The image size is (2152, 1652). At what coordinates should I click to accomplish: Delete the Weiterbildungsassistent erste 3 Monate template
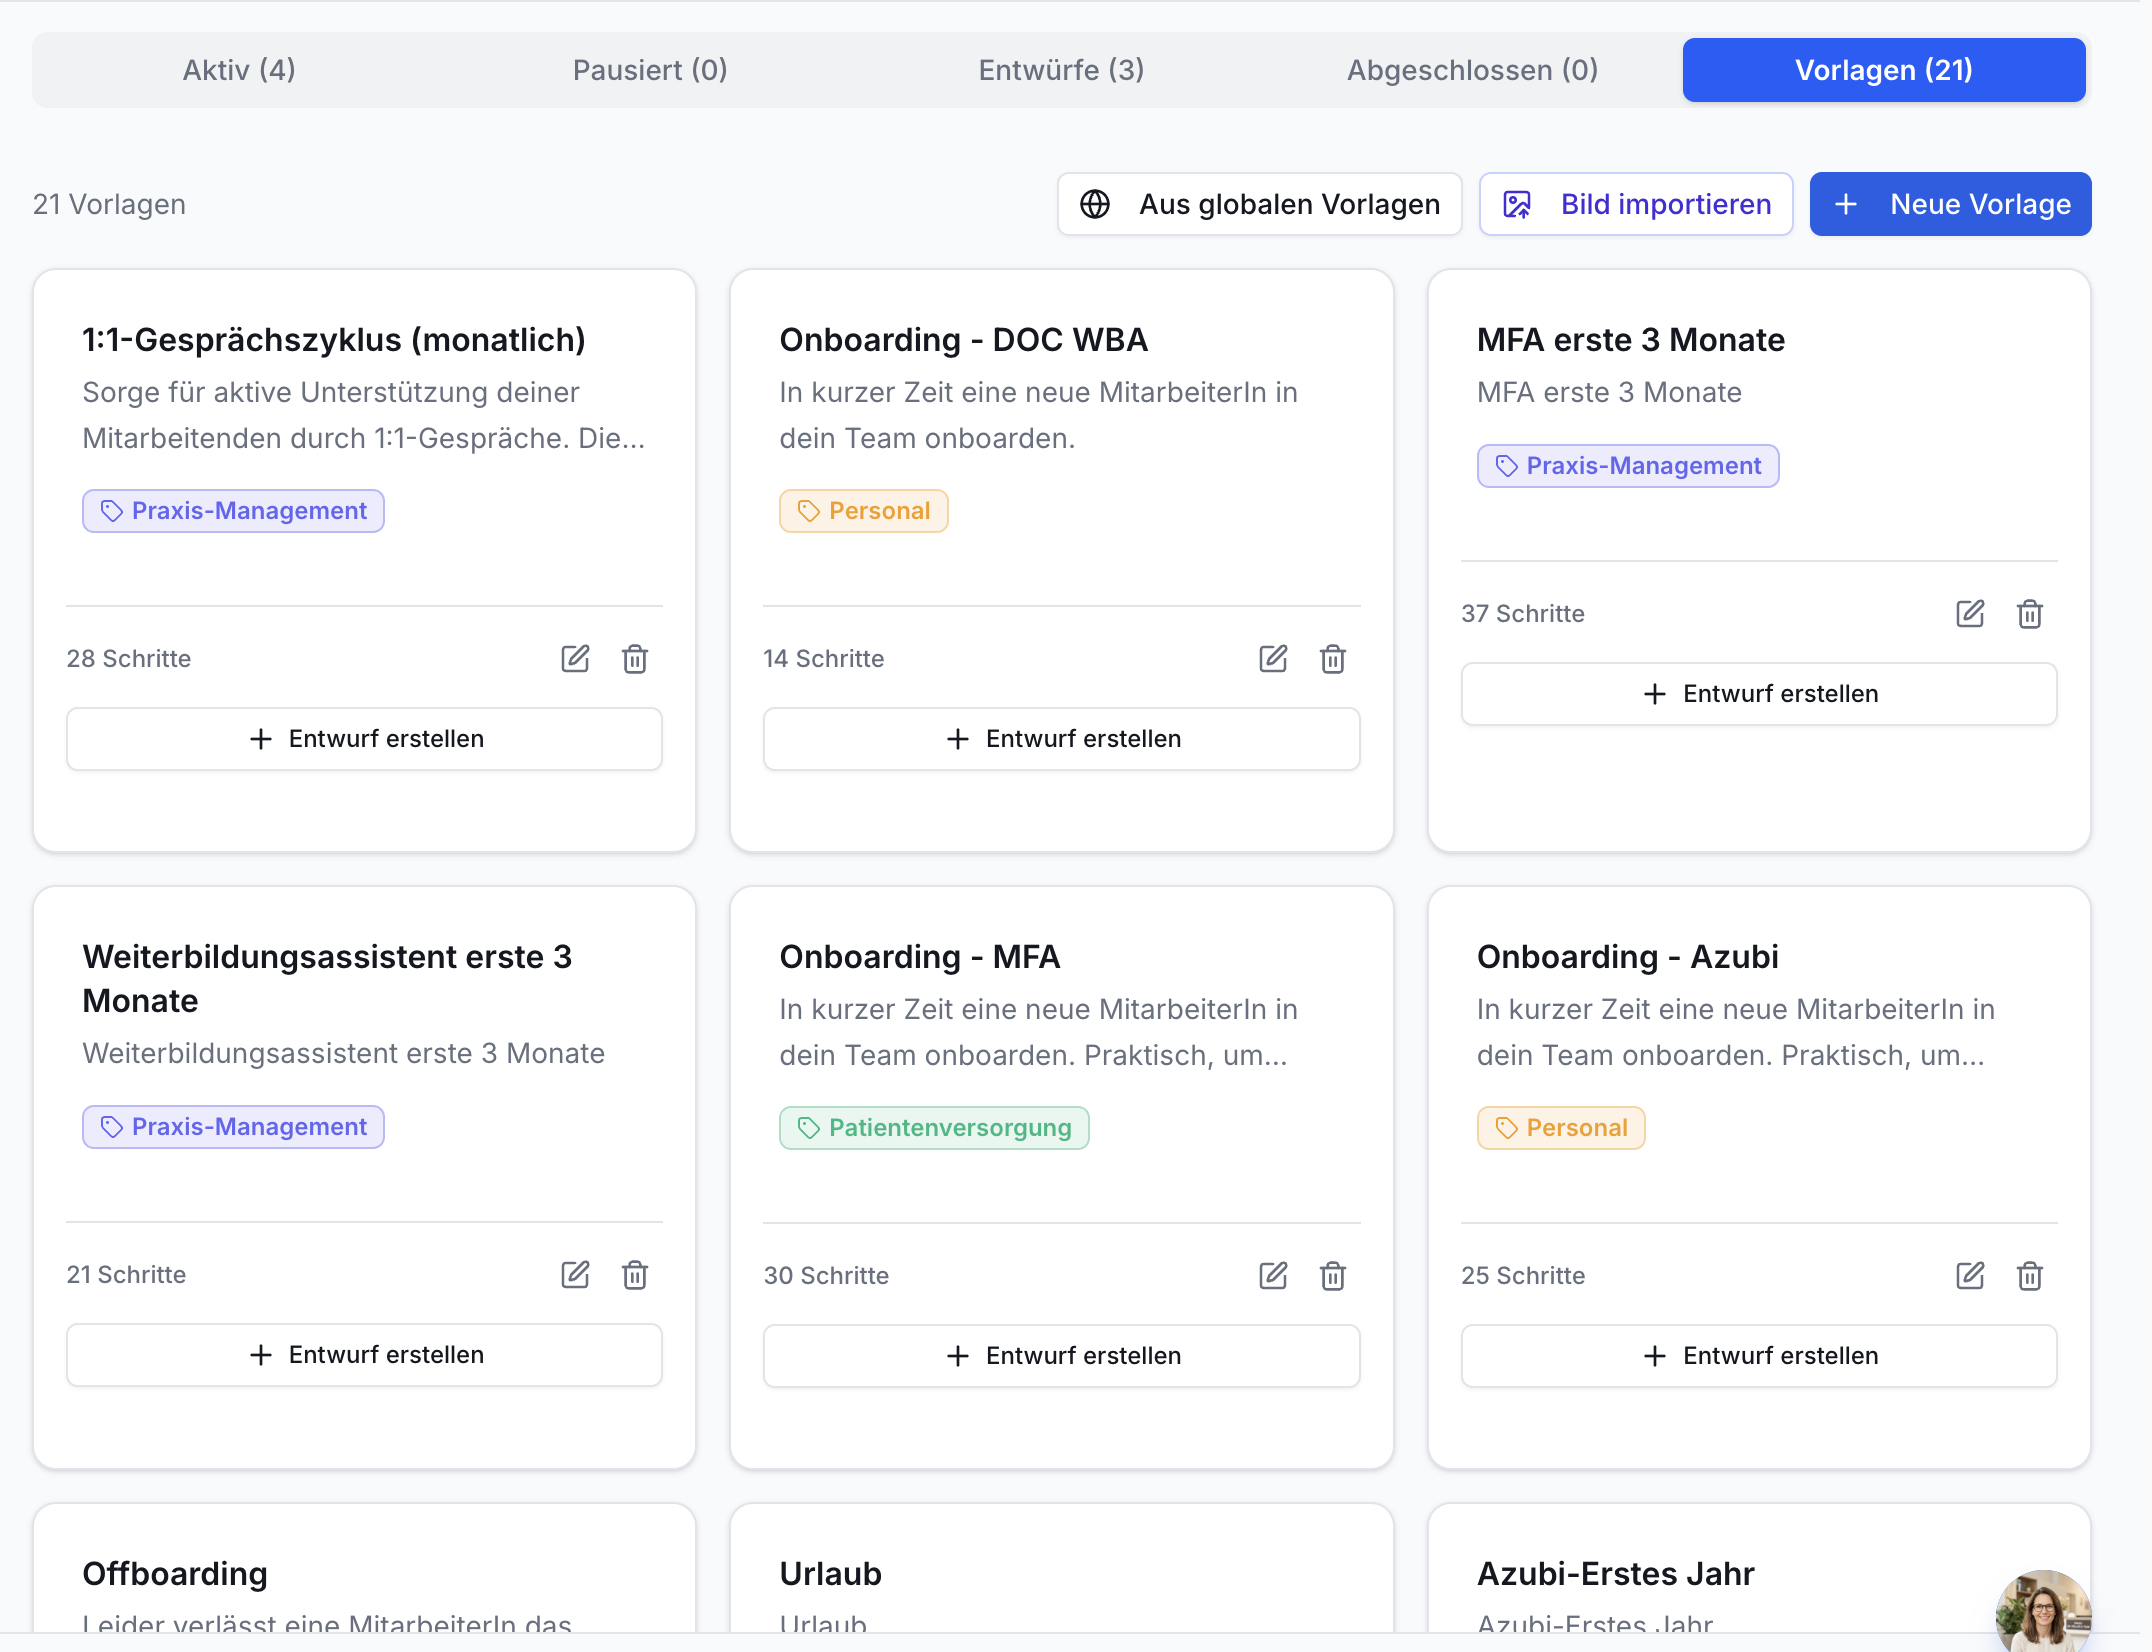pyautogui.click(x=635, y=1275)
